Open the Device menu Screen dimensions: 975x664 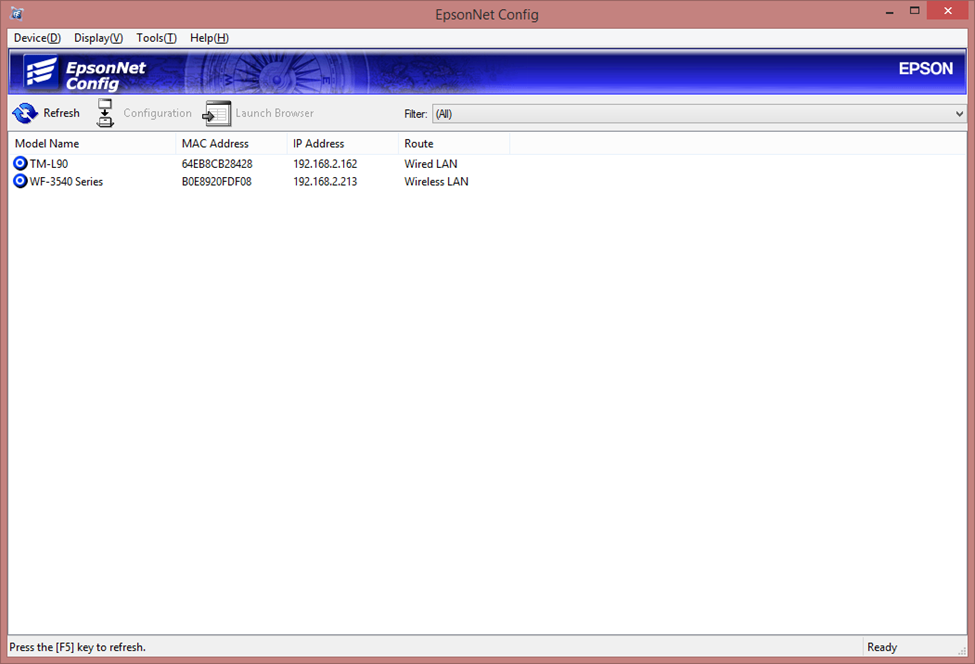coord(37,38)
